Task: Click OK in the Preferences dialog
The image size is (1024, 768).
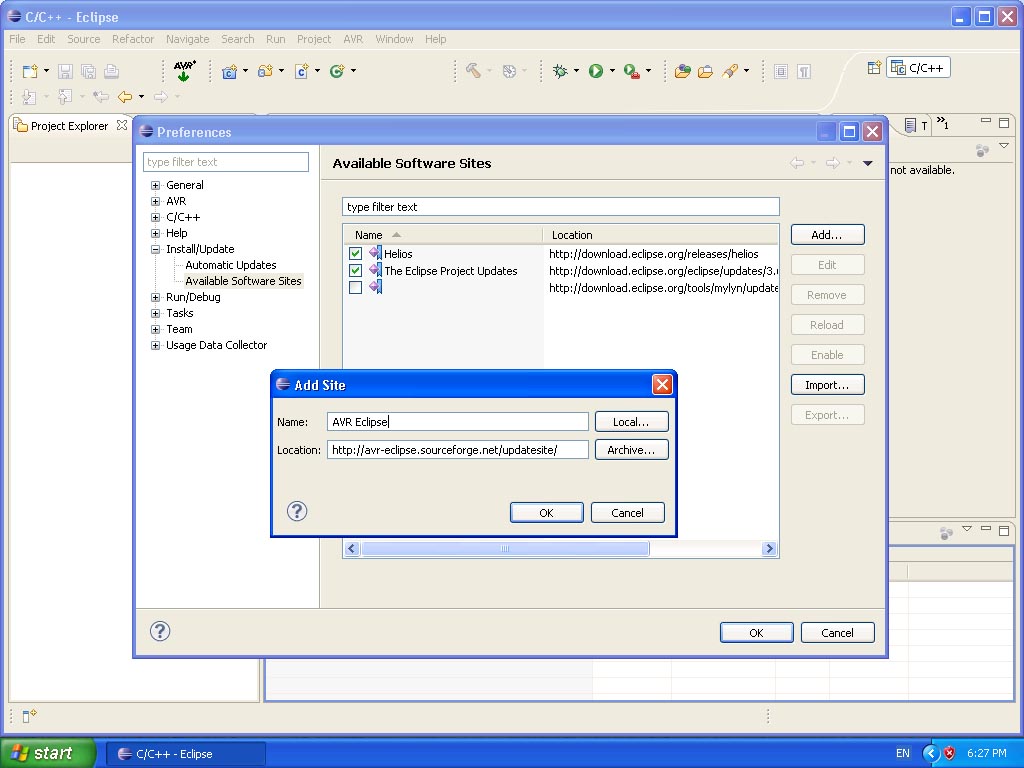Action: pos(757,633)
